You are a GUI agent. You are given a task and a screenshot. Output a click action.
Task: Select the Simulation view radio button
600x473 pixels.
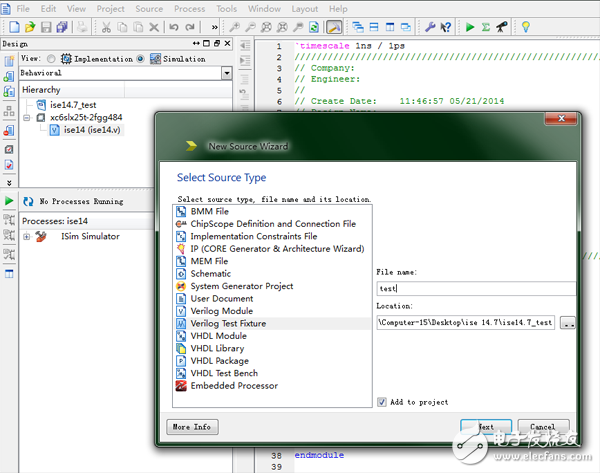tap(140, 59)
